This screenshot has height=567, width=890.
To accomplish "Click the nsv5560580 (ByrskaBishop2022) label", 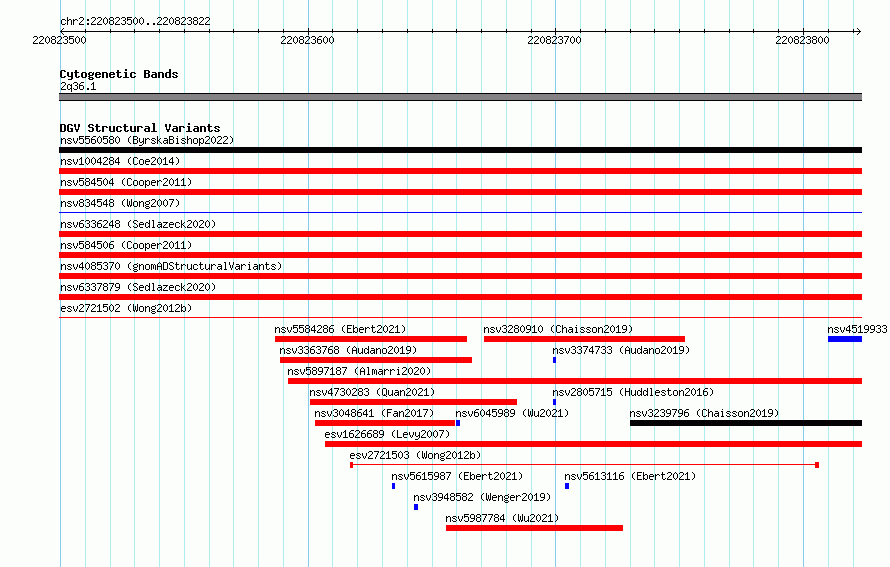I will (x=147, y=140).
